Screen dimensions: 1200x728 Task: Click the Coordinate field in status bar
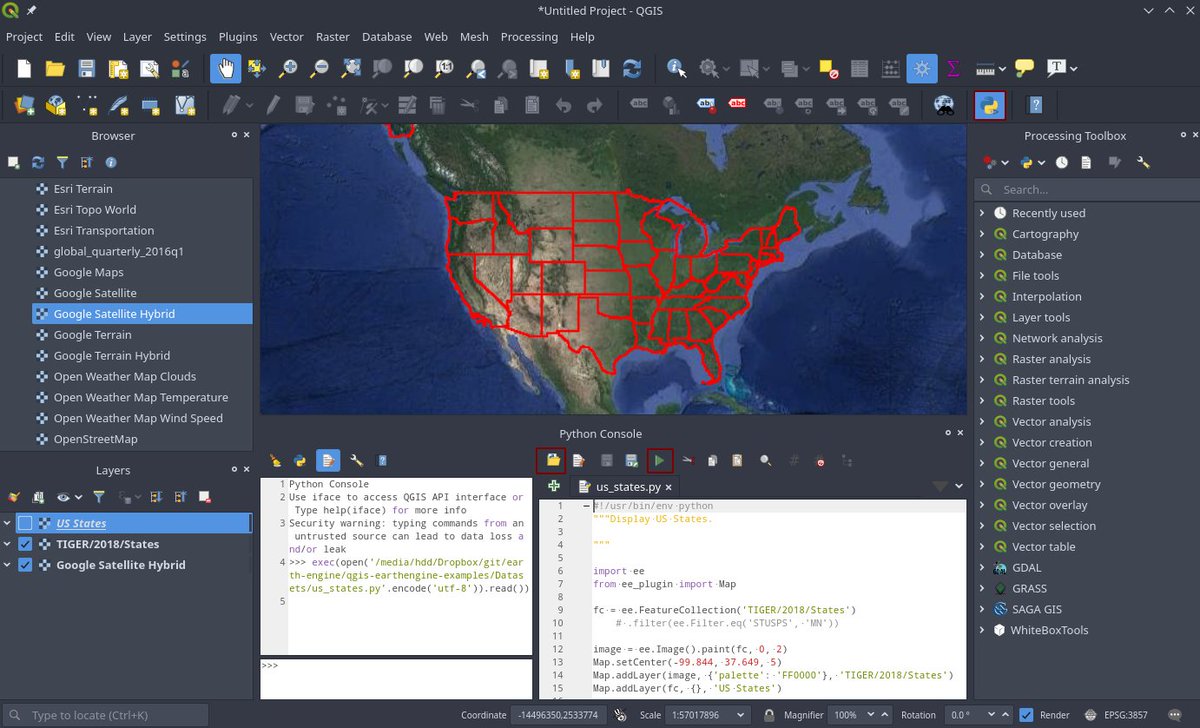tap(558, 715)
